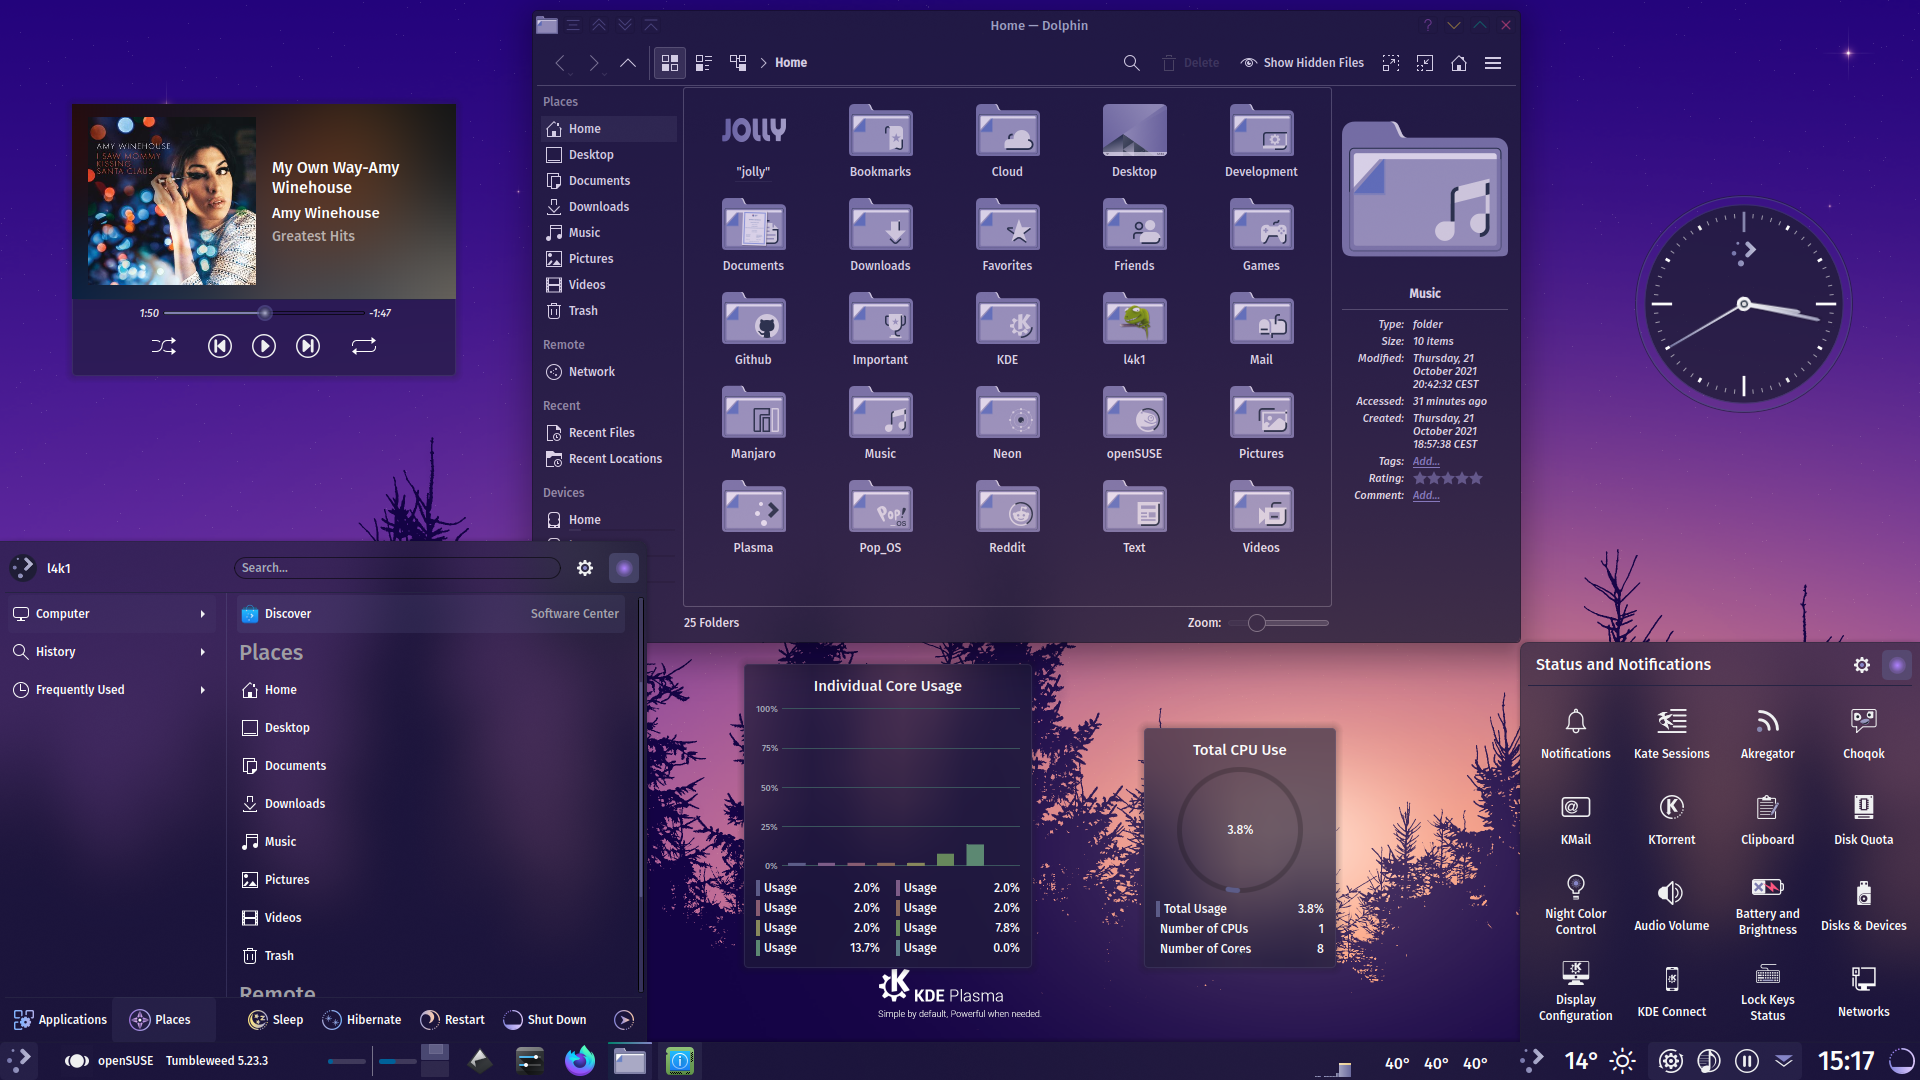Open search in Dolphin toolbar
The image size is (1920, 1080).
tap(1131, 63)
